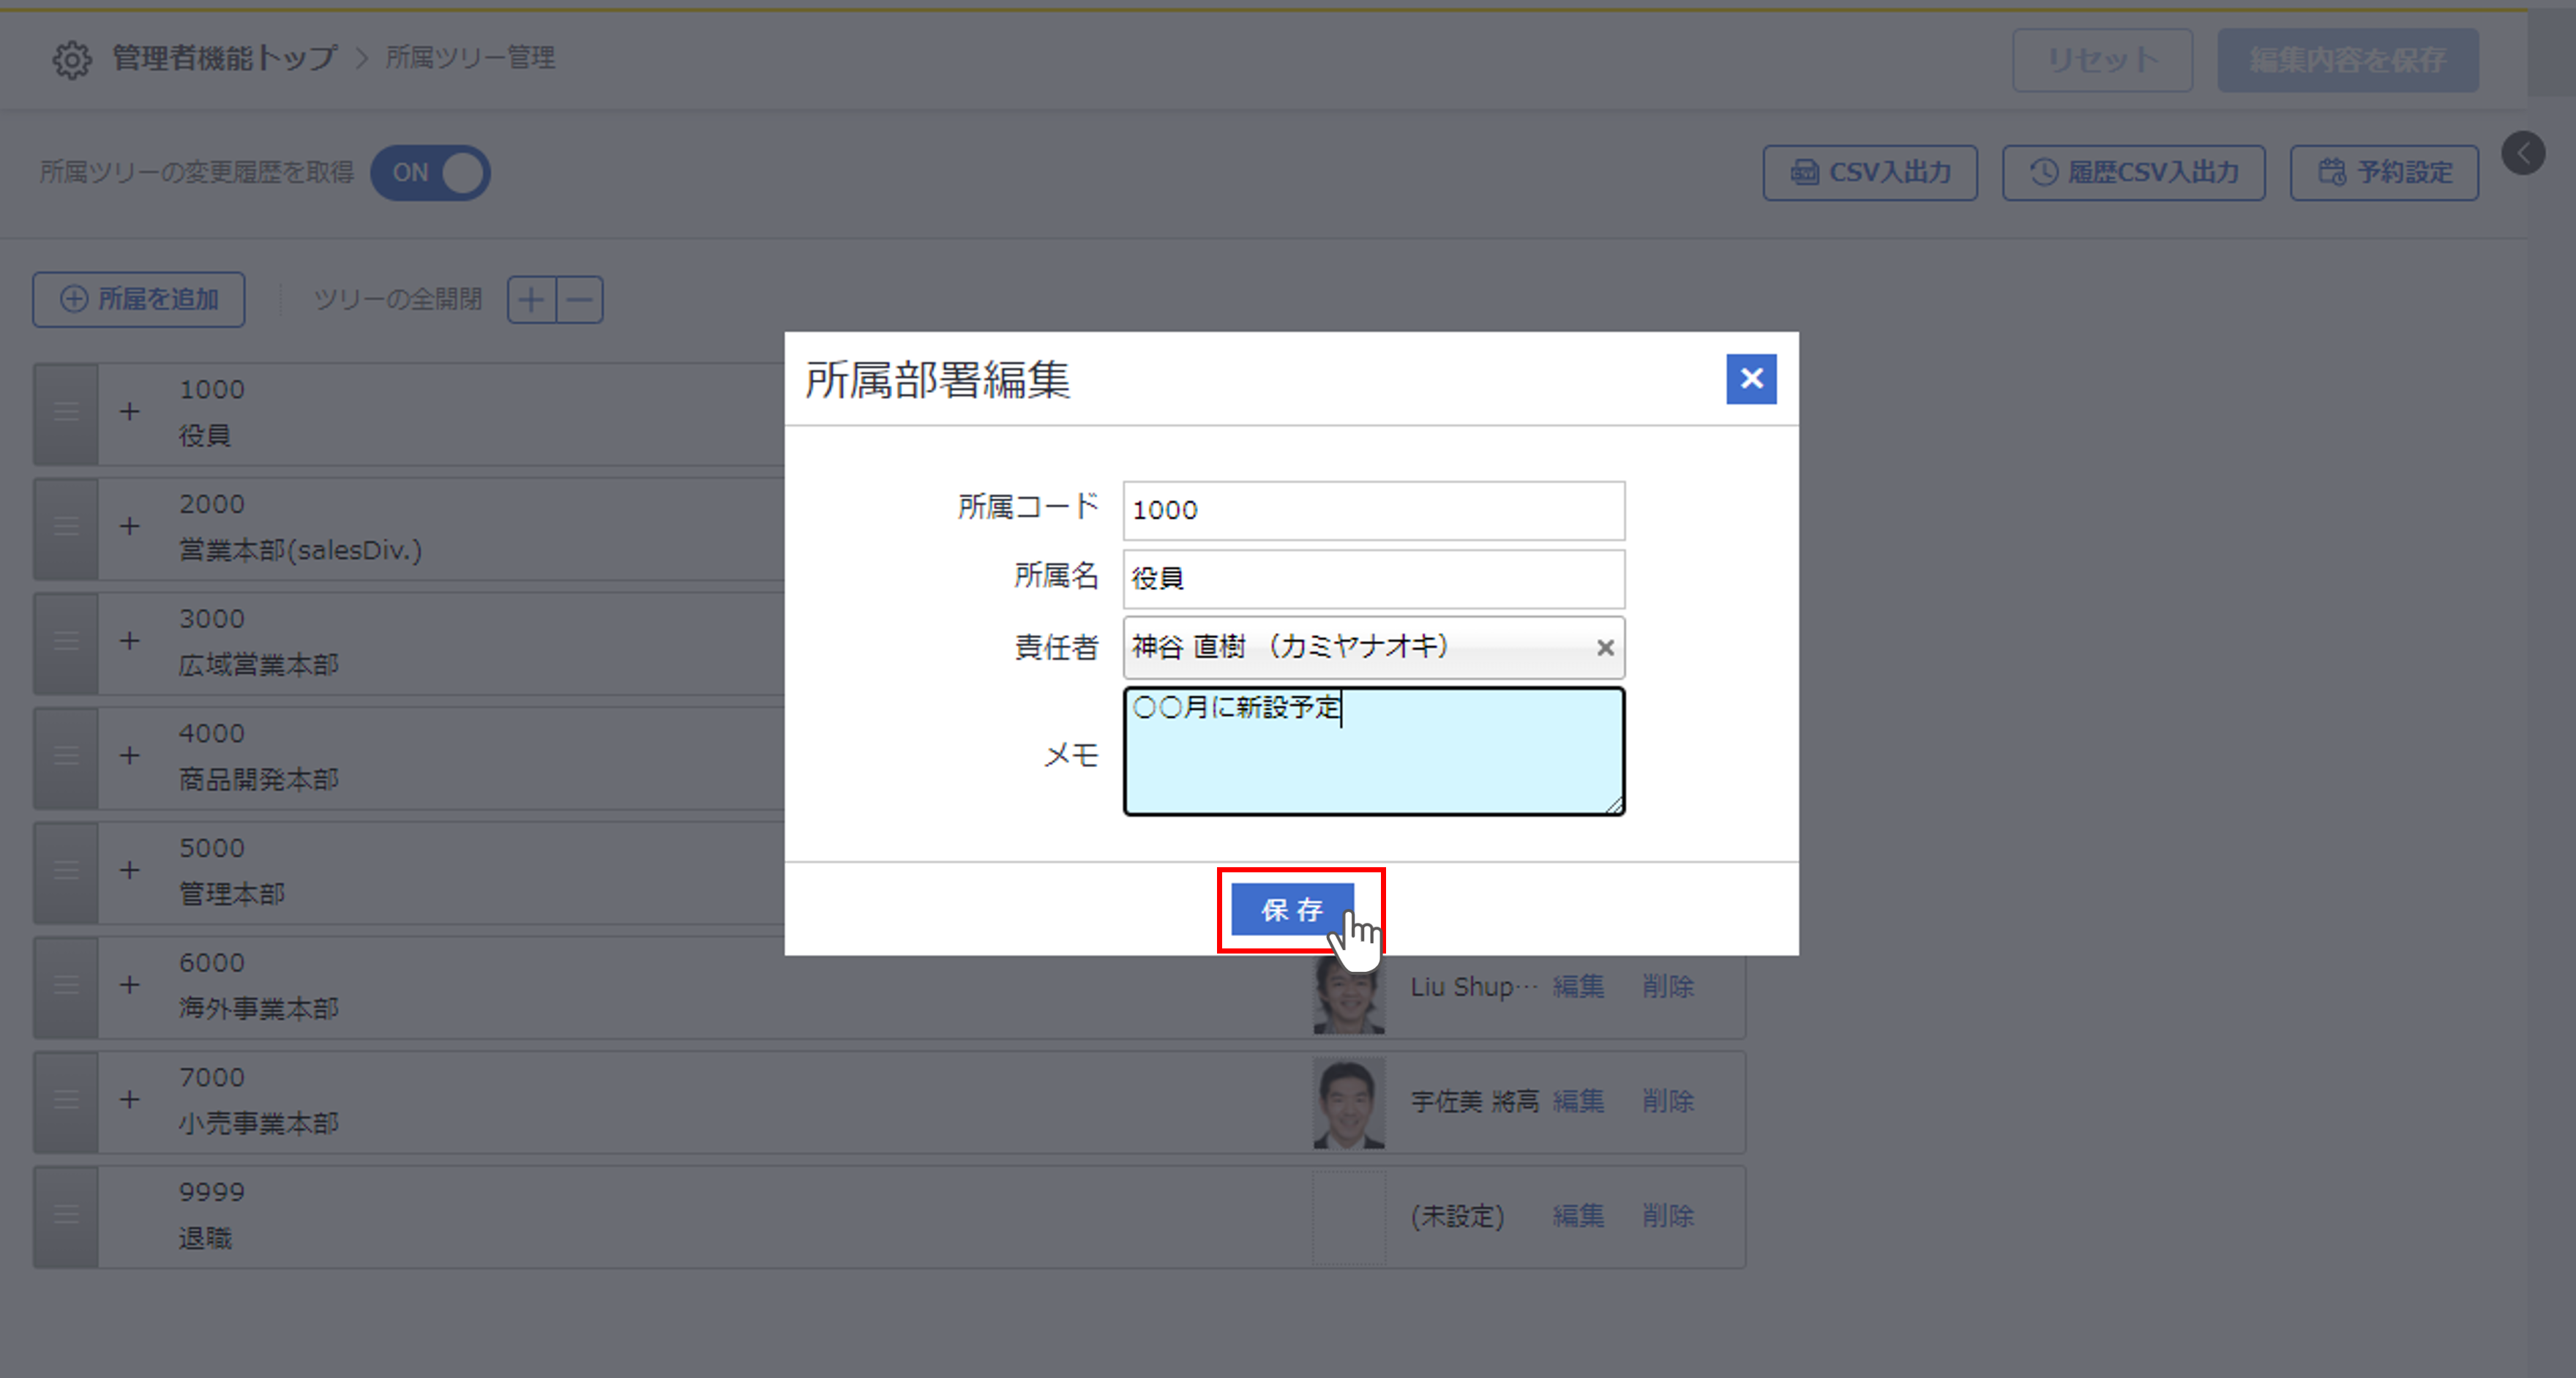Expand the 5000 管理本部 row
2576x1378 pixels.
pyautogui.click(x=130, y=870)
